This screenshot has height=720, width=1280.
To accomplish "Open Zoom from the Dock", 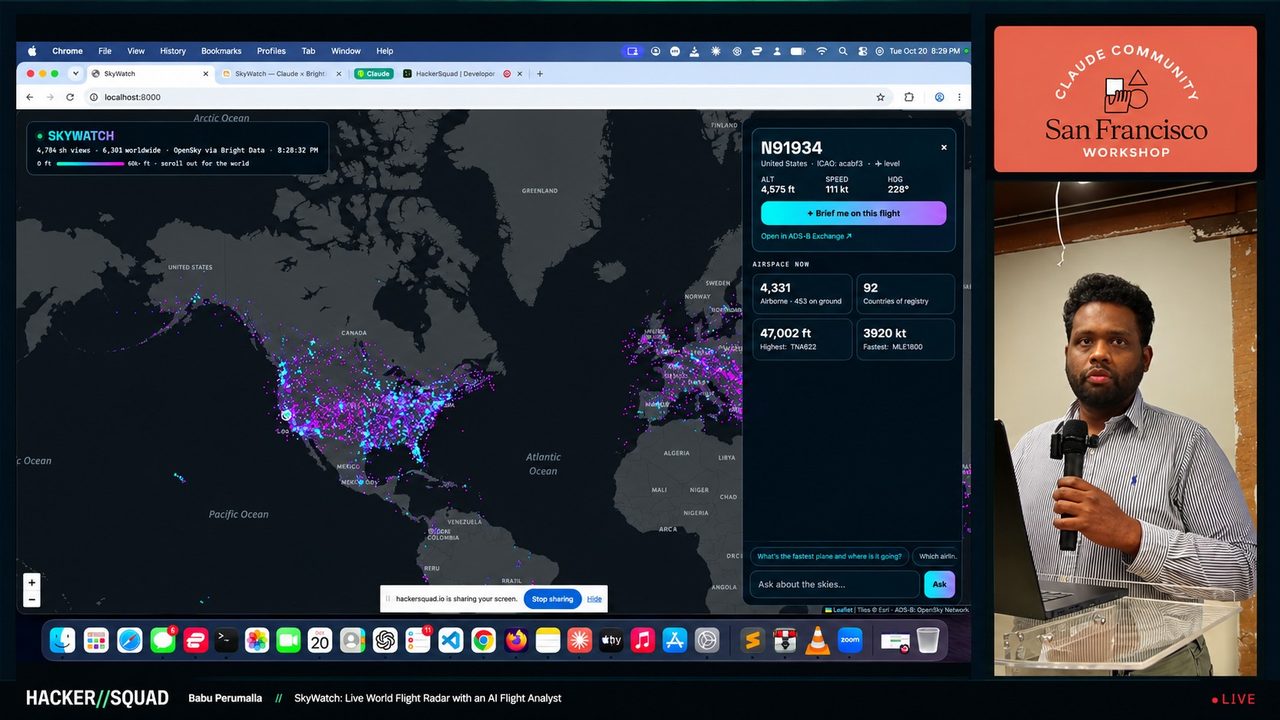I will pyautogui.click(x=850, y=640).
